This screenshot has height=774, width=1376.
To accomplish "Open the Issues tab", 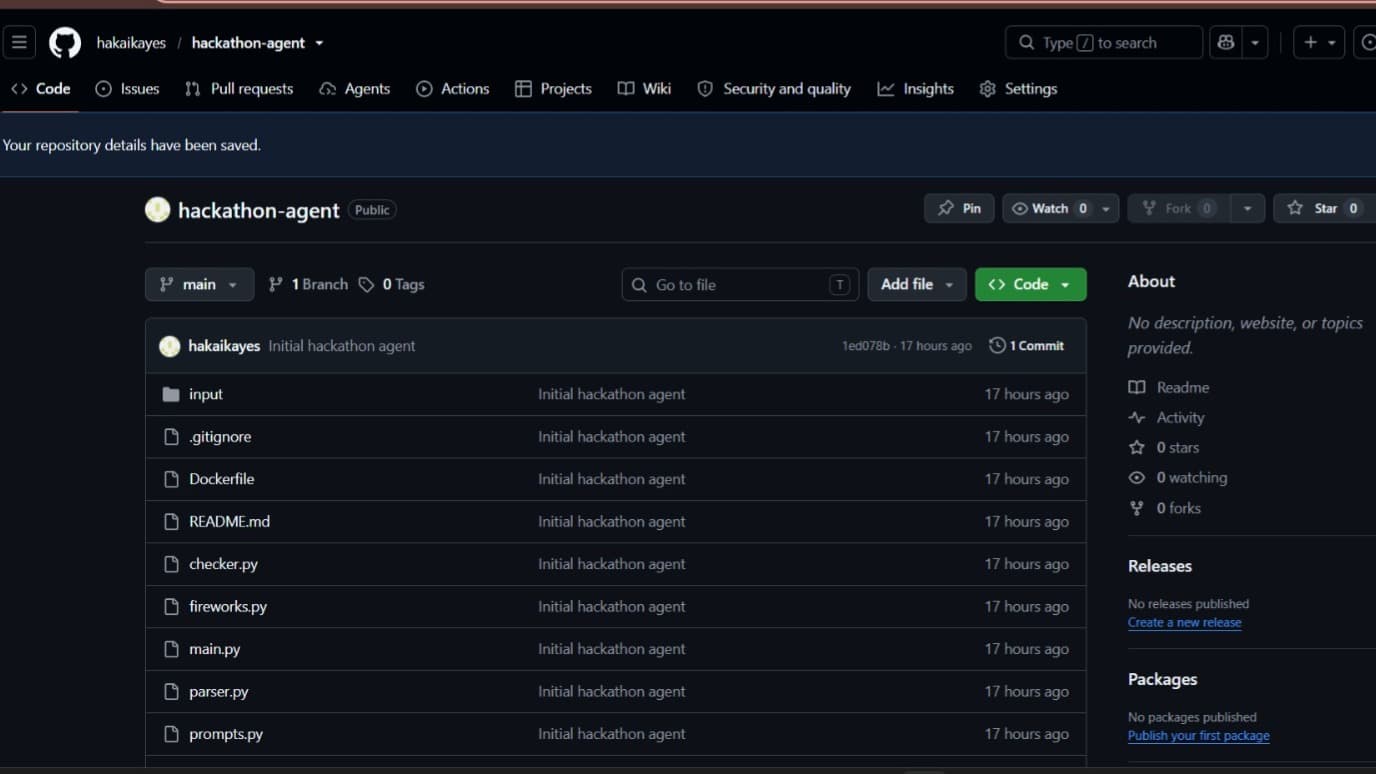I will 127,89.
